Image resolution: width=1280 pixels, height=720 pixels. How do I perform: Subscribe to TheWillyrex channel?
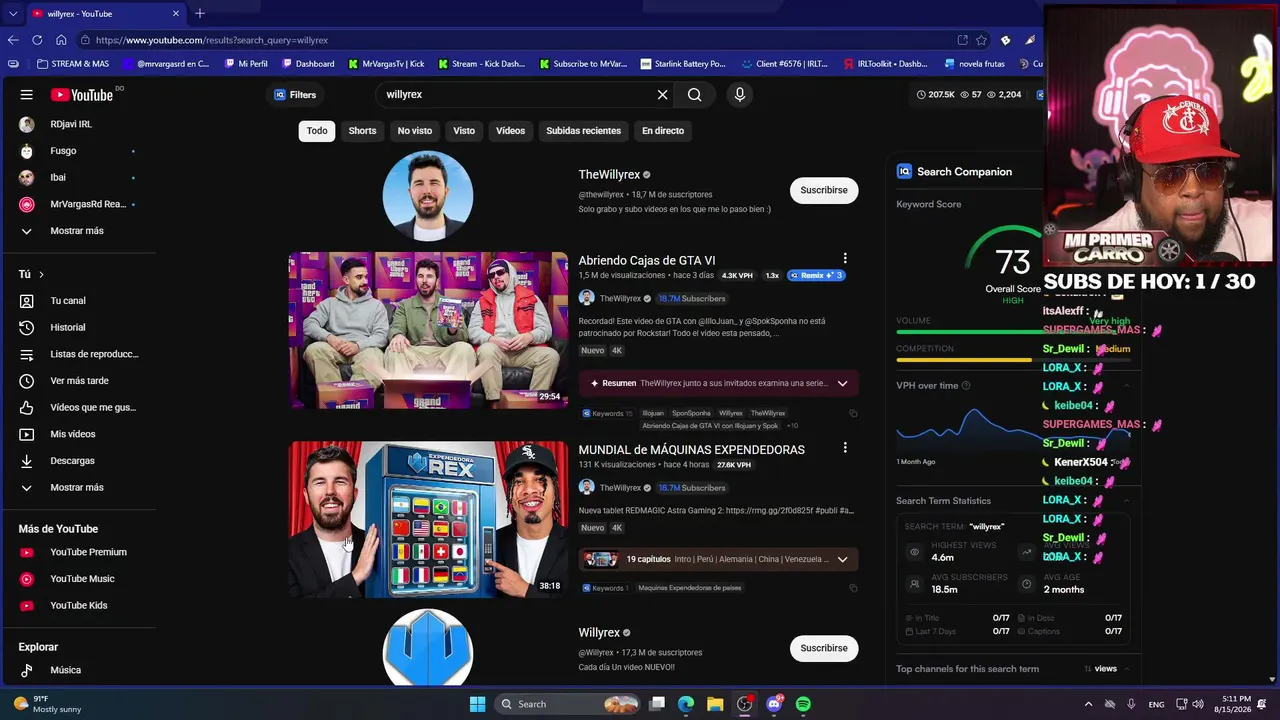tap(824, 190)
